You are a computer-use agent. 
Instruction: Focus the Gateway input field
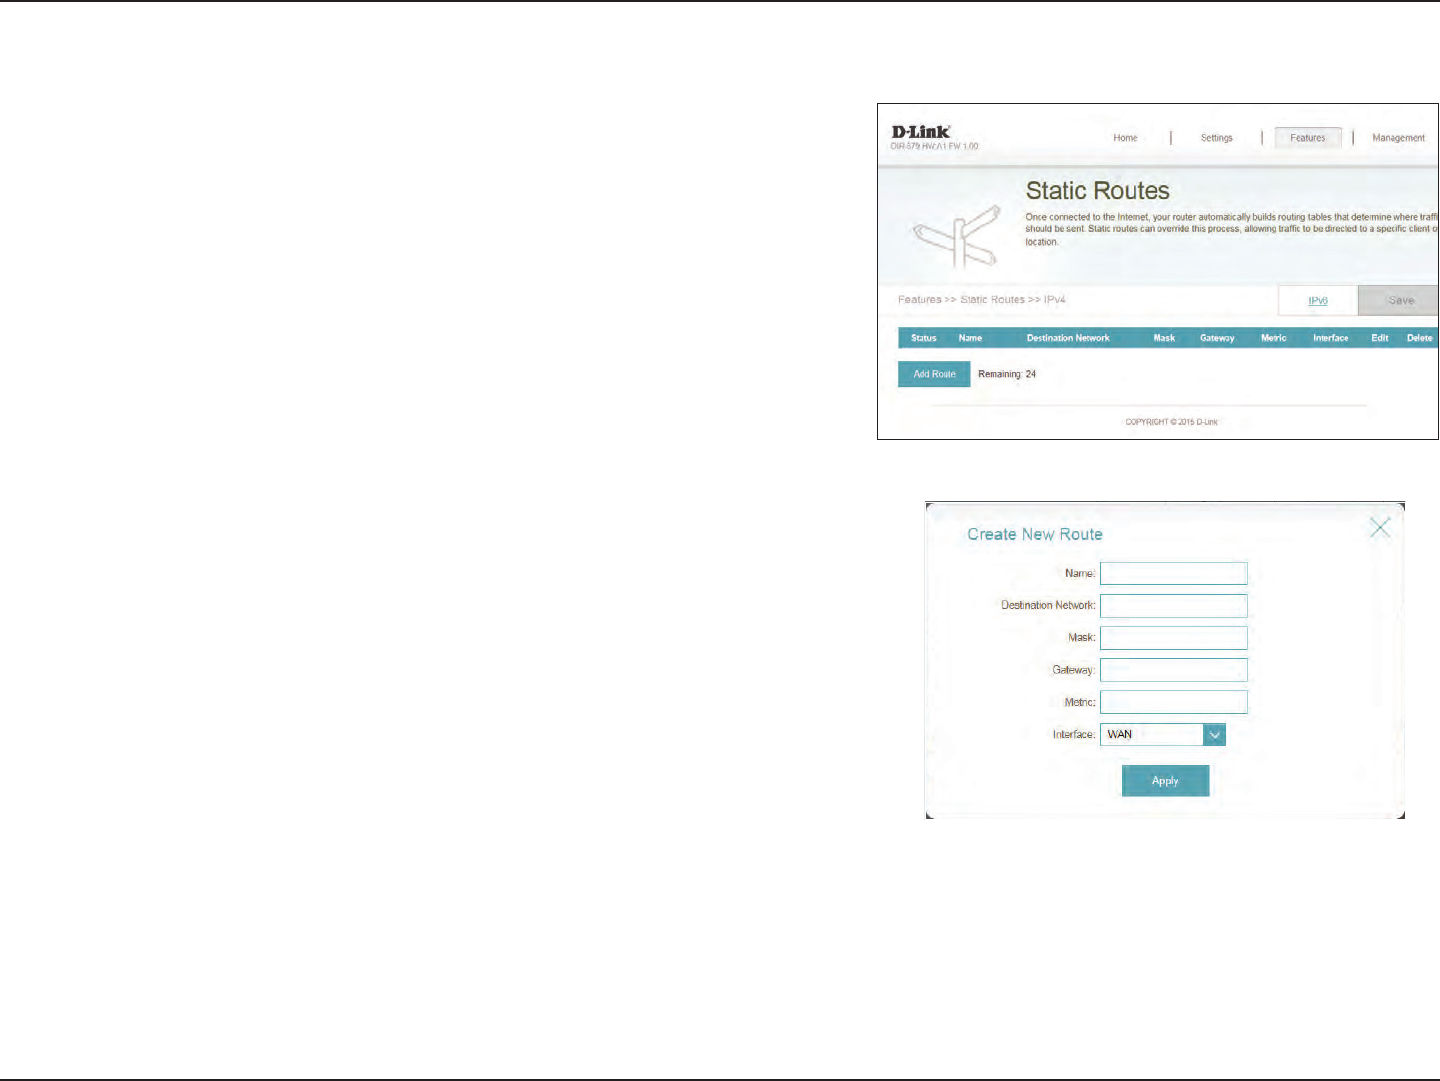[1173, 670]
